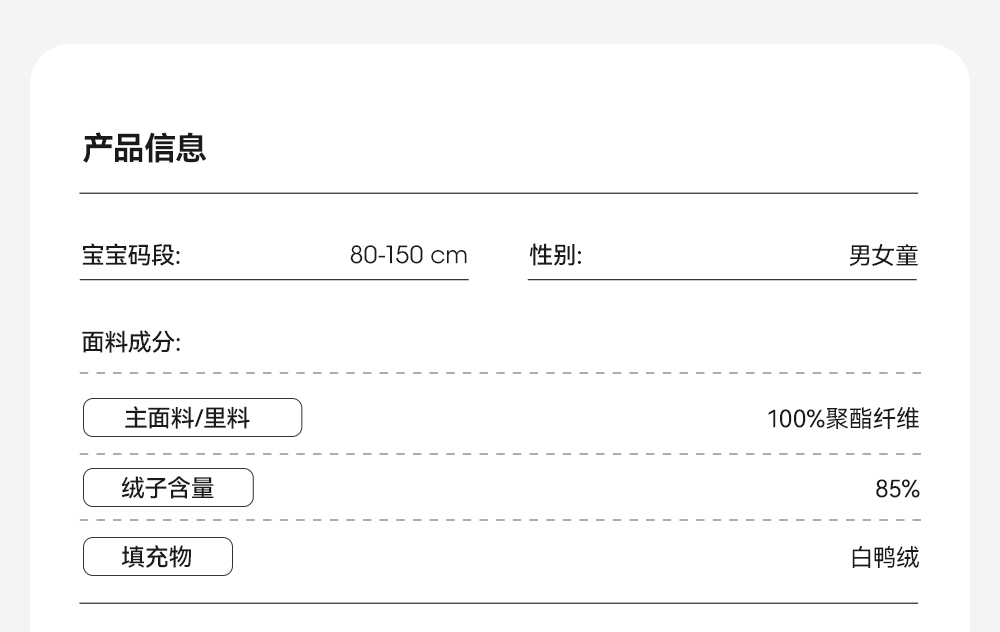Click the 85% down content value
Screen dimensions: 1000x632
897,489
